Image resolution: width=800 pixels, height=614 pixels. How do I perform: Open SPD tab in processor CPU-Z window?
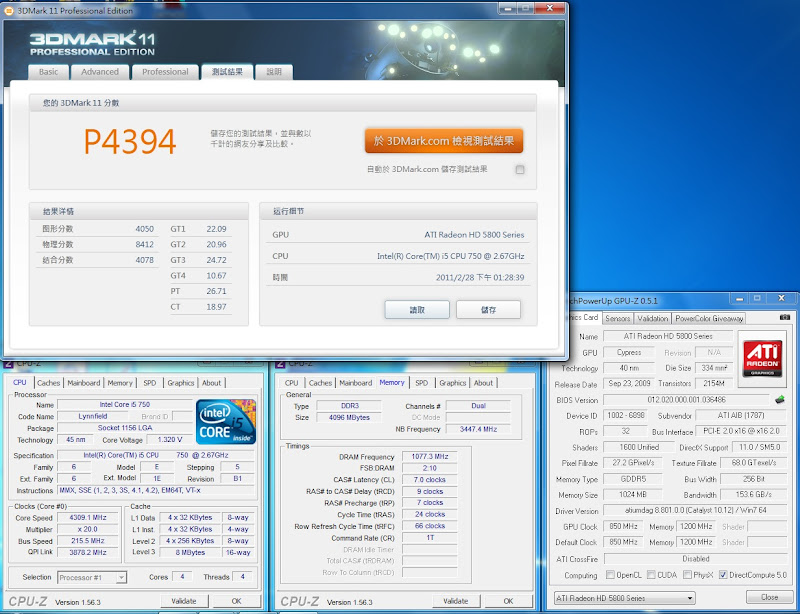pos(150,383)
